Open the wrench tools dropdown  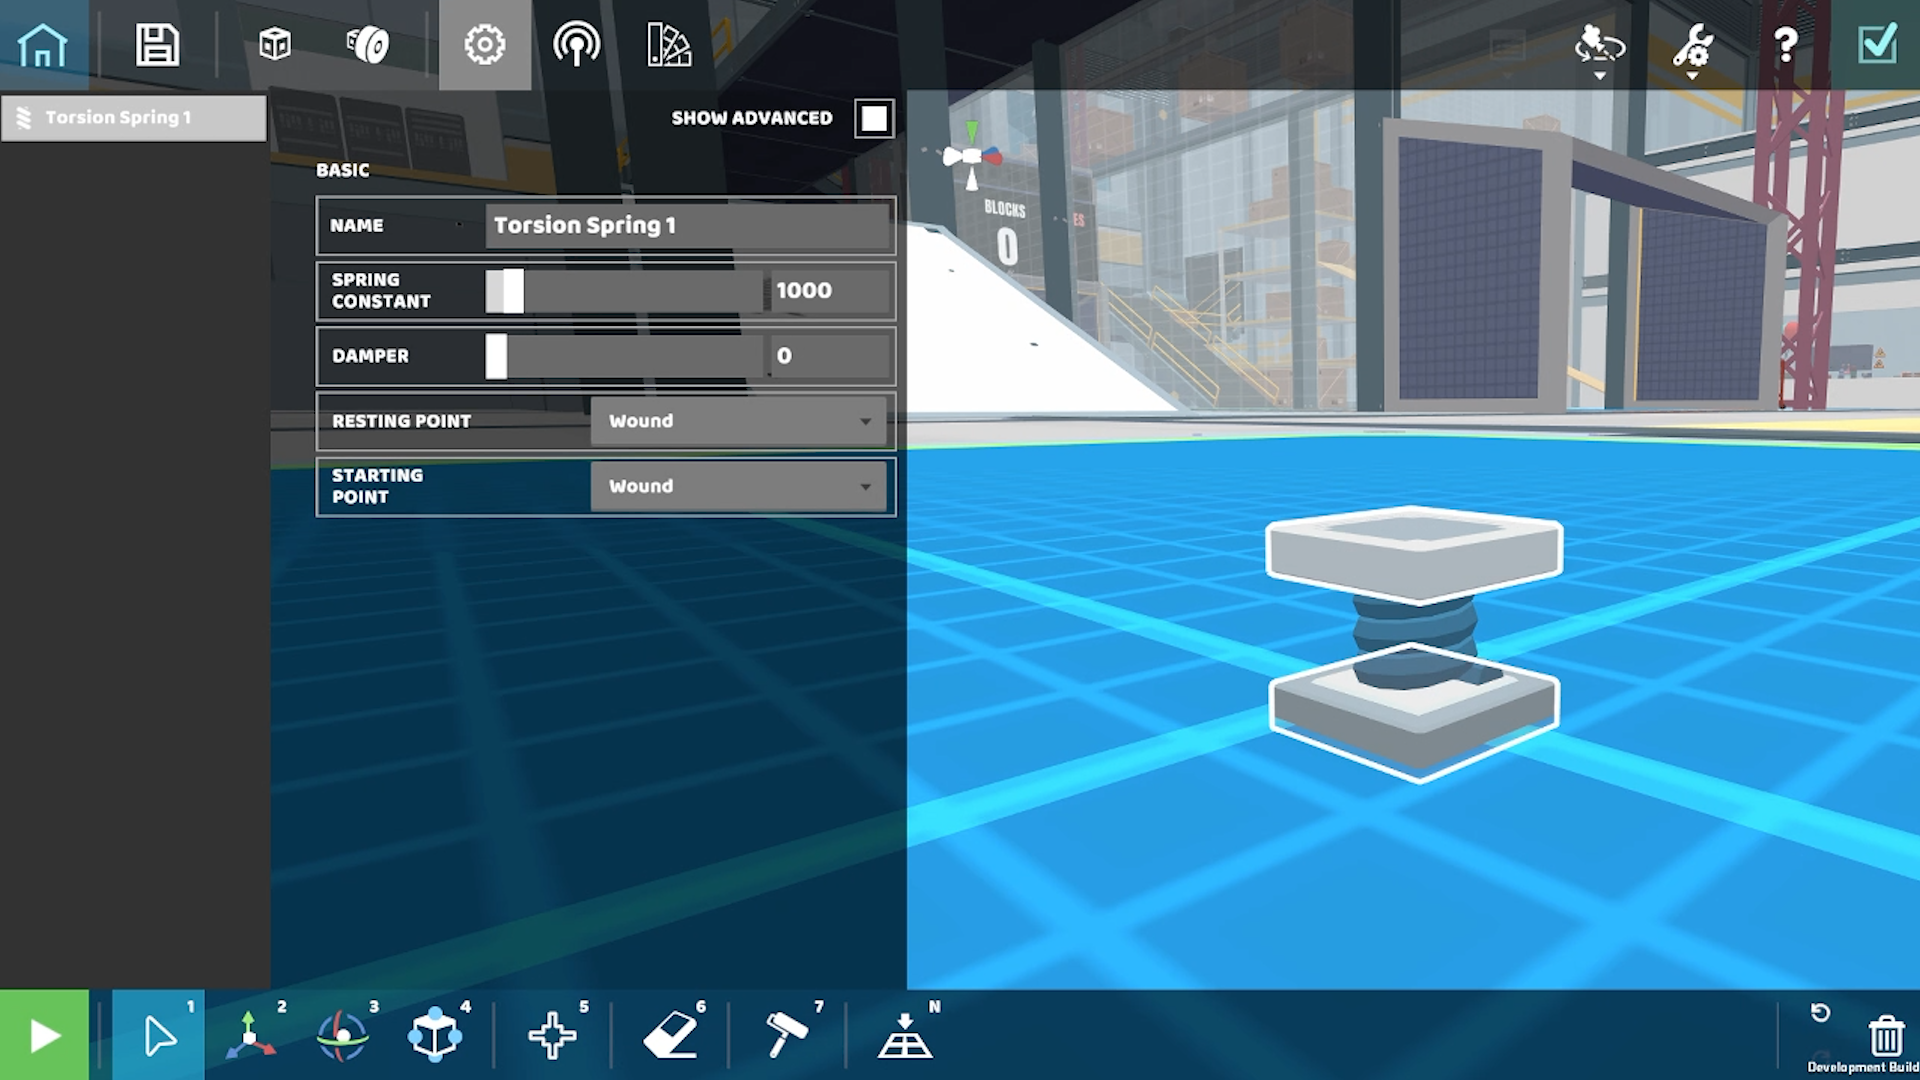pyautogui.click(x=1693, y=50)
